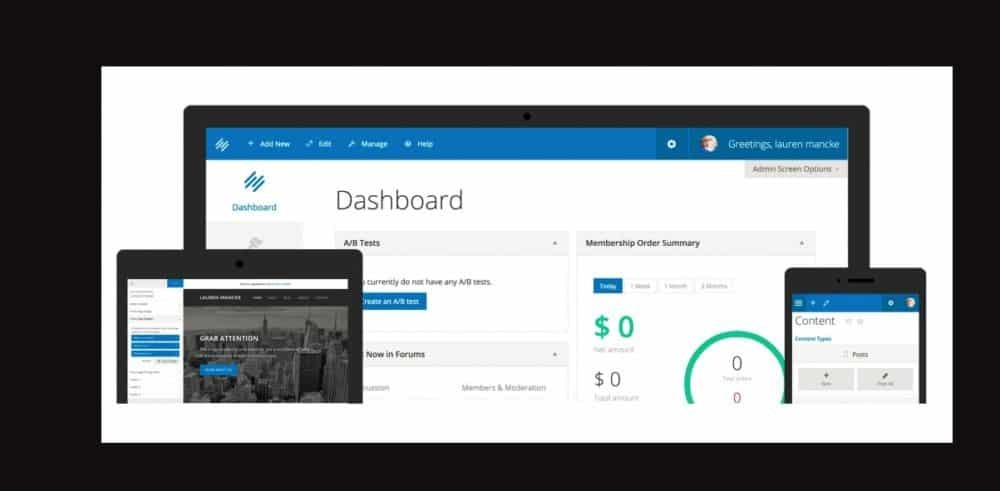This screenshot has height=491, width=1000.
Task: Open the Manage menu
Action: pos(368,144)
